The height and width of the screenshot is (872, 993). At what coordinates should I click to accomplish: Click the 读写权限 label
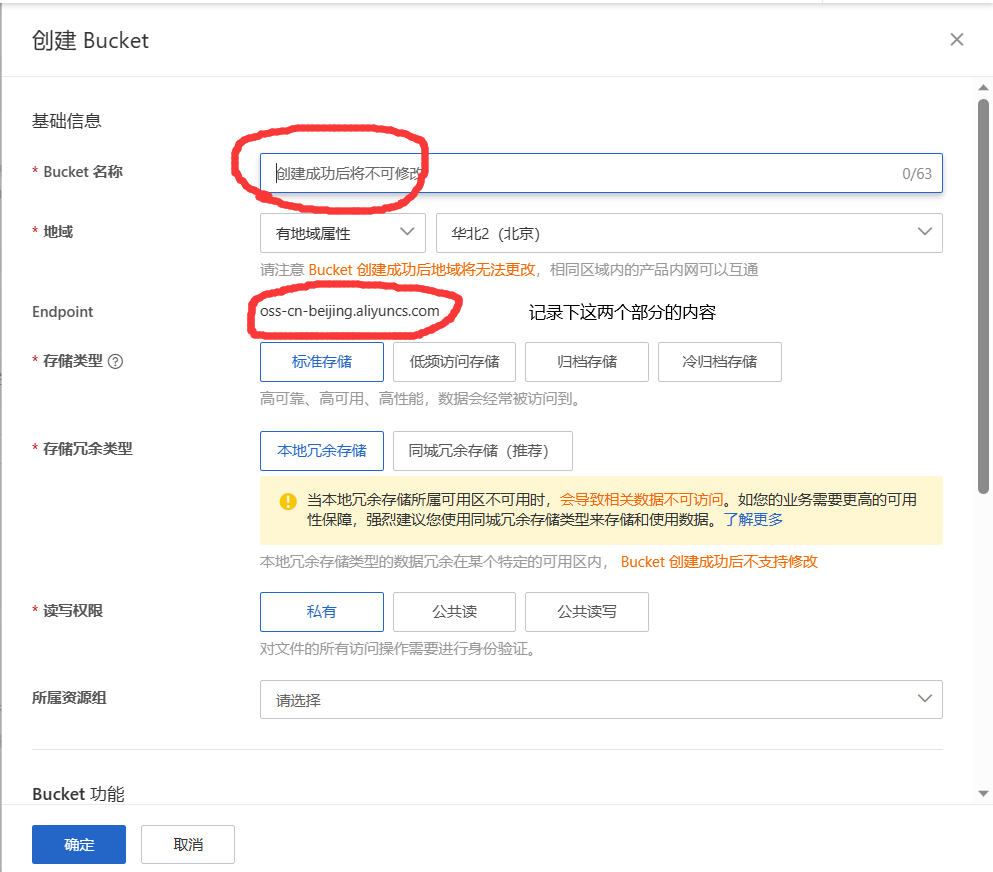point(73,610)
